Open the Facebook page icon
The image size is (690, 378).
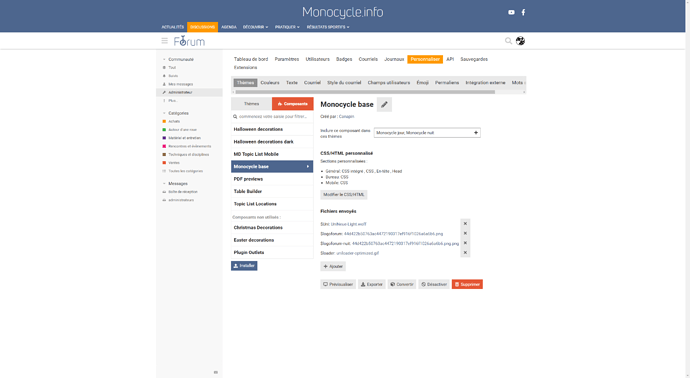(x=523, y=12)
